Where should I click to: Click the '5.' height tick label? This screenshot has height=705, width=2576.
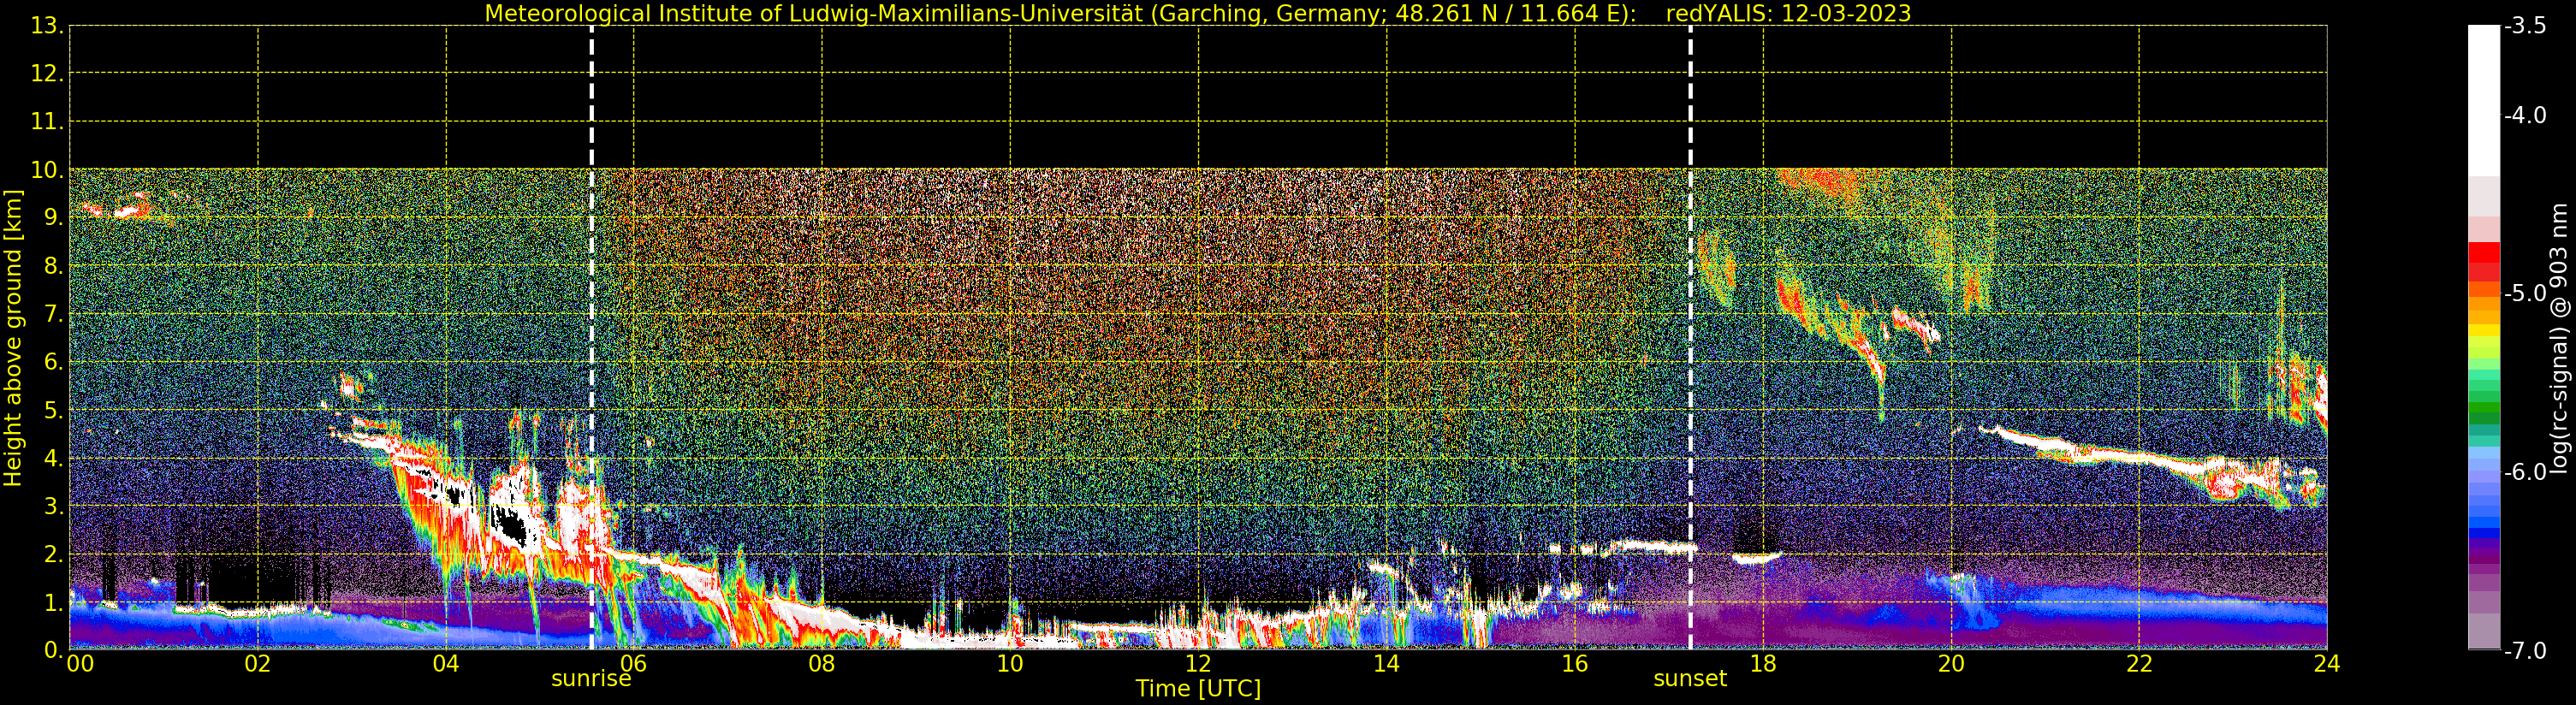click(x=53, y=411)
